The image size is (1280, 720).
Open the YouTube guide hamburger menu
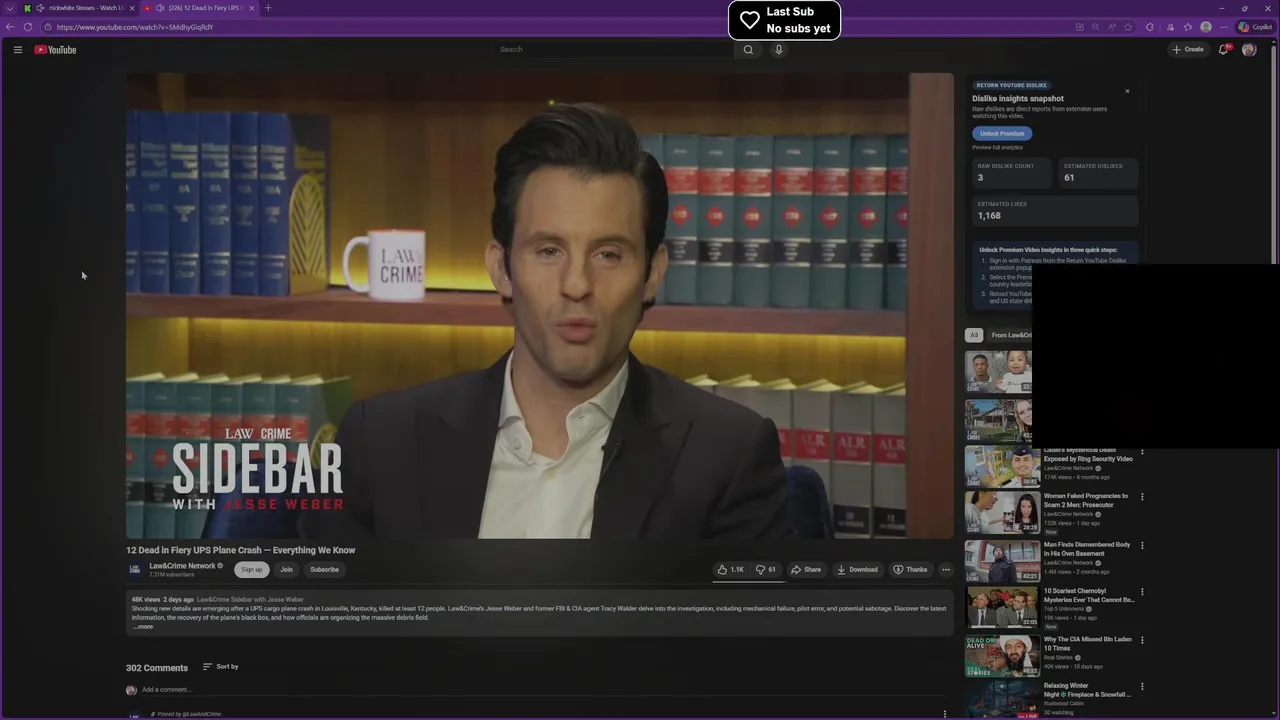click(18, 49)
